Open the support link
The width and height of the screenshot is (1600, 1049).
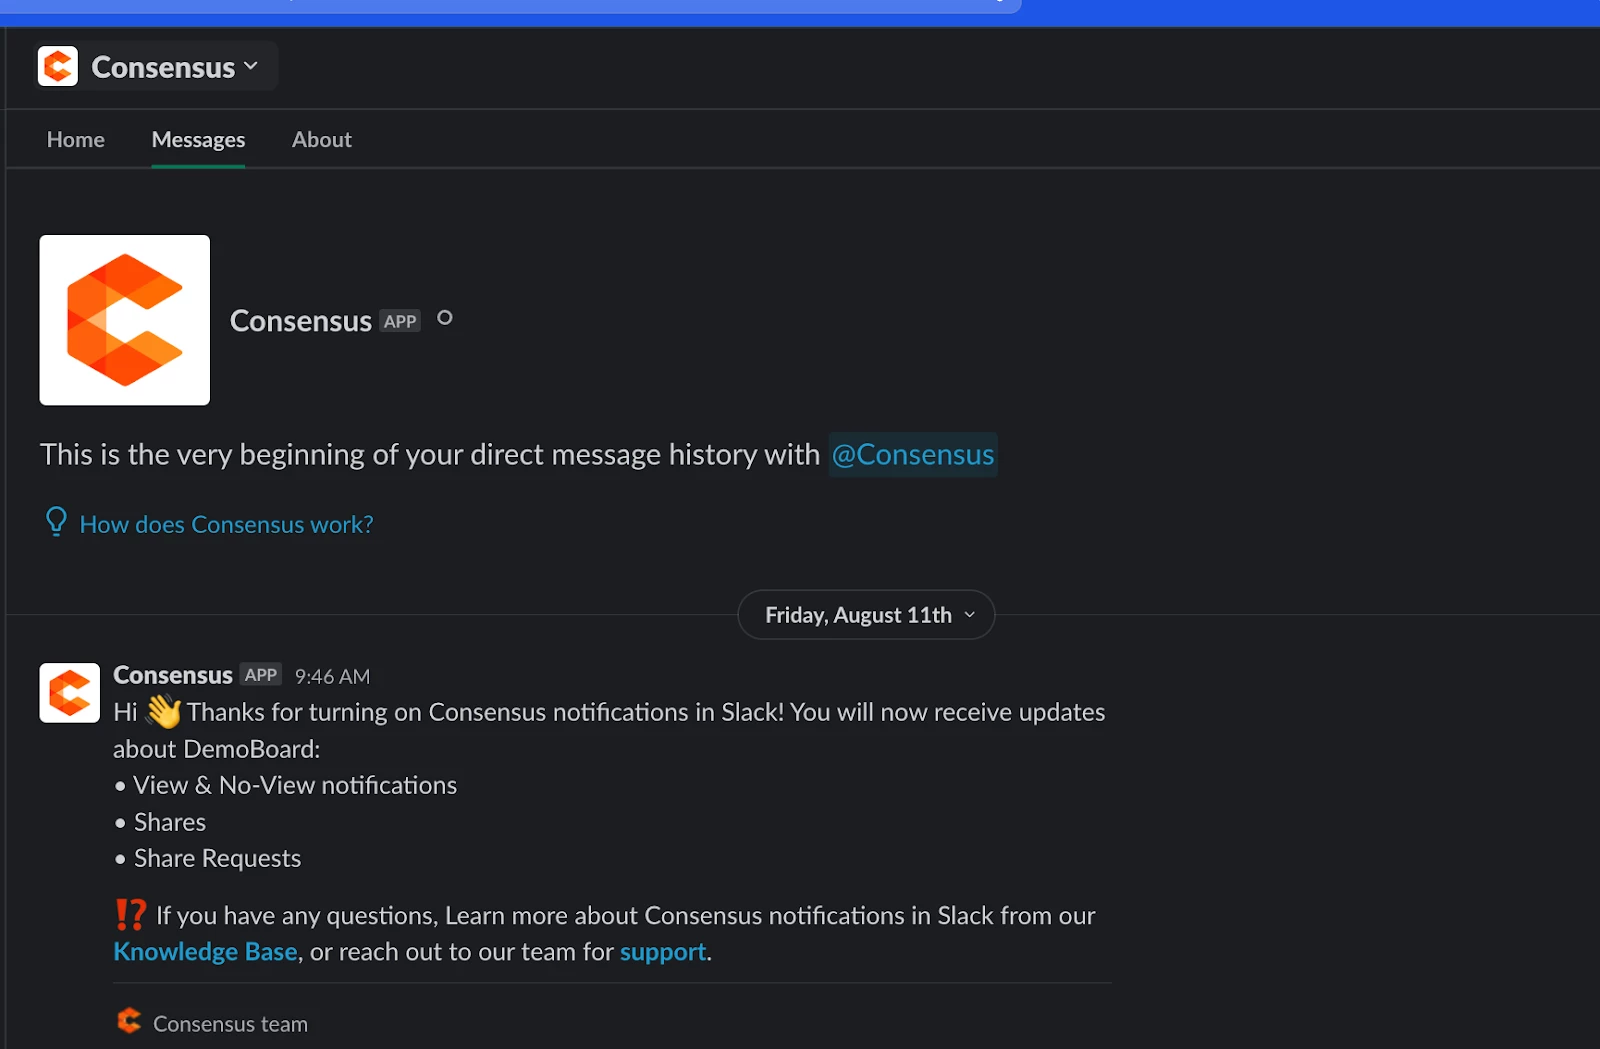(x=663, y=952)
